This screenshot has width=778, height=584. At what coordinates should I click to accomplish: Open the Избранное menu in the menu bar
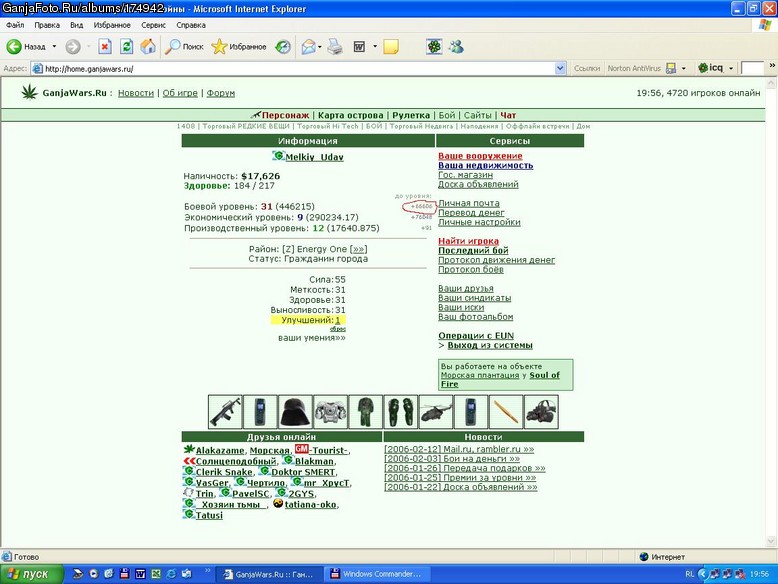pyautogui.click(x=112, y=25)
